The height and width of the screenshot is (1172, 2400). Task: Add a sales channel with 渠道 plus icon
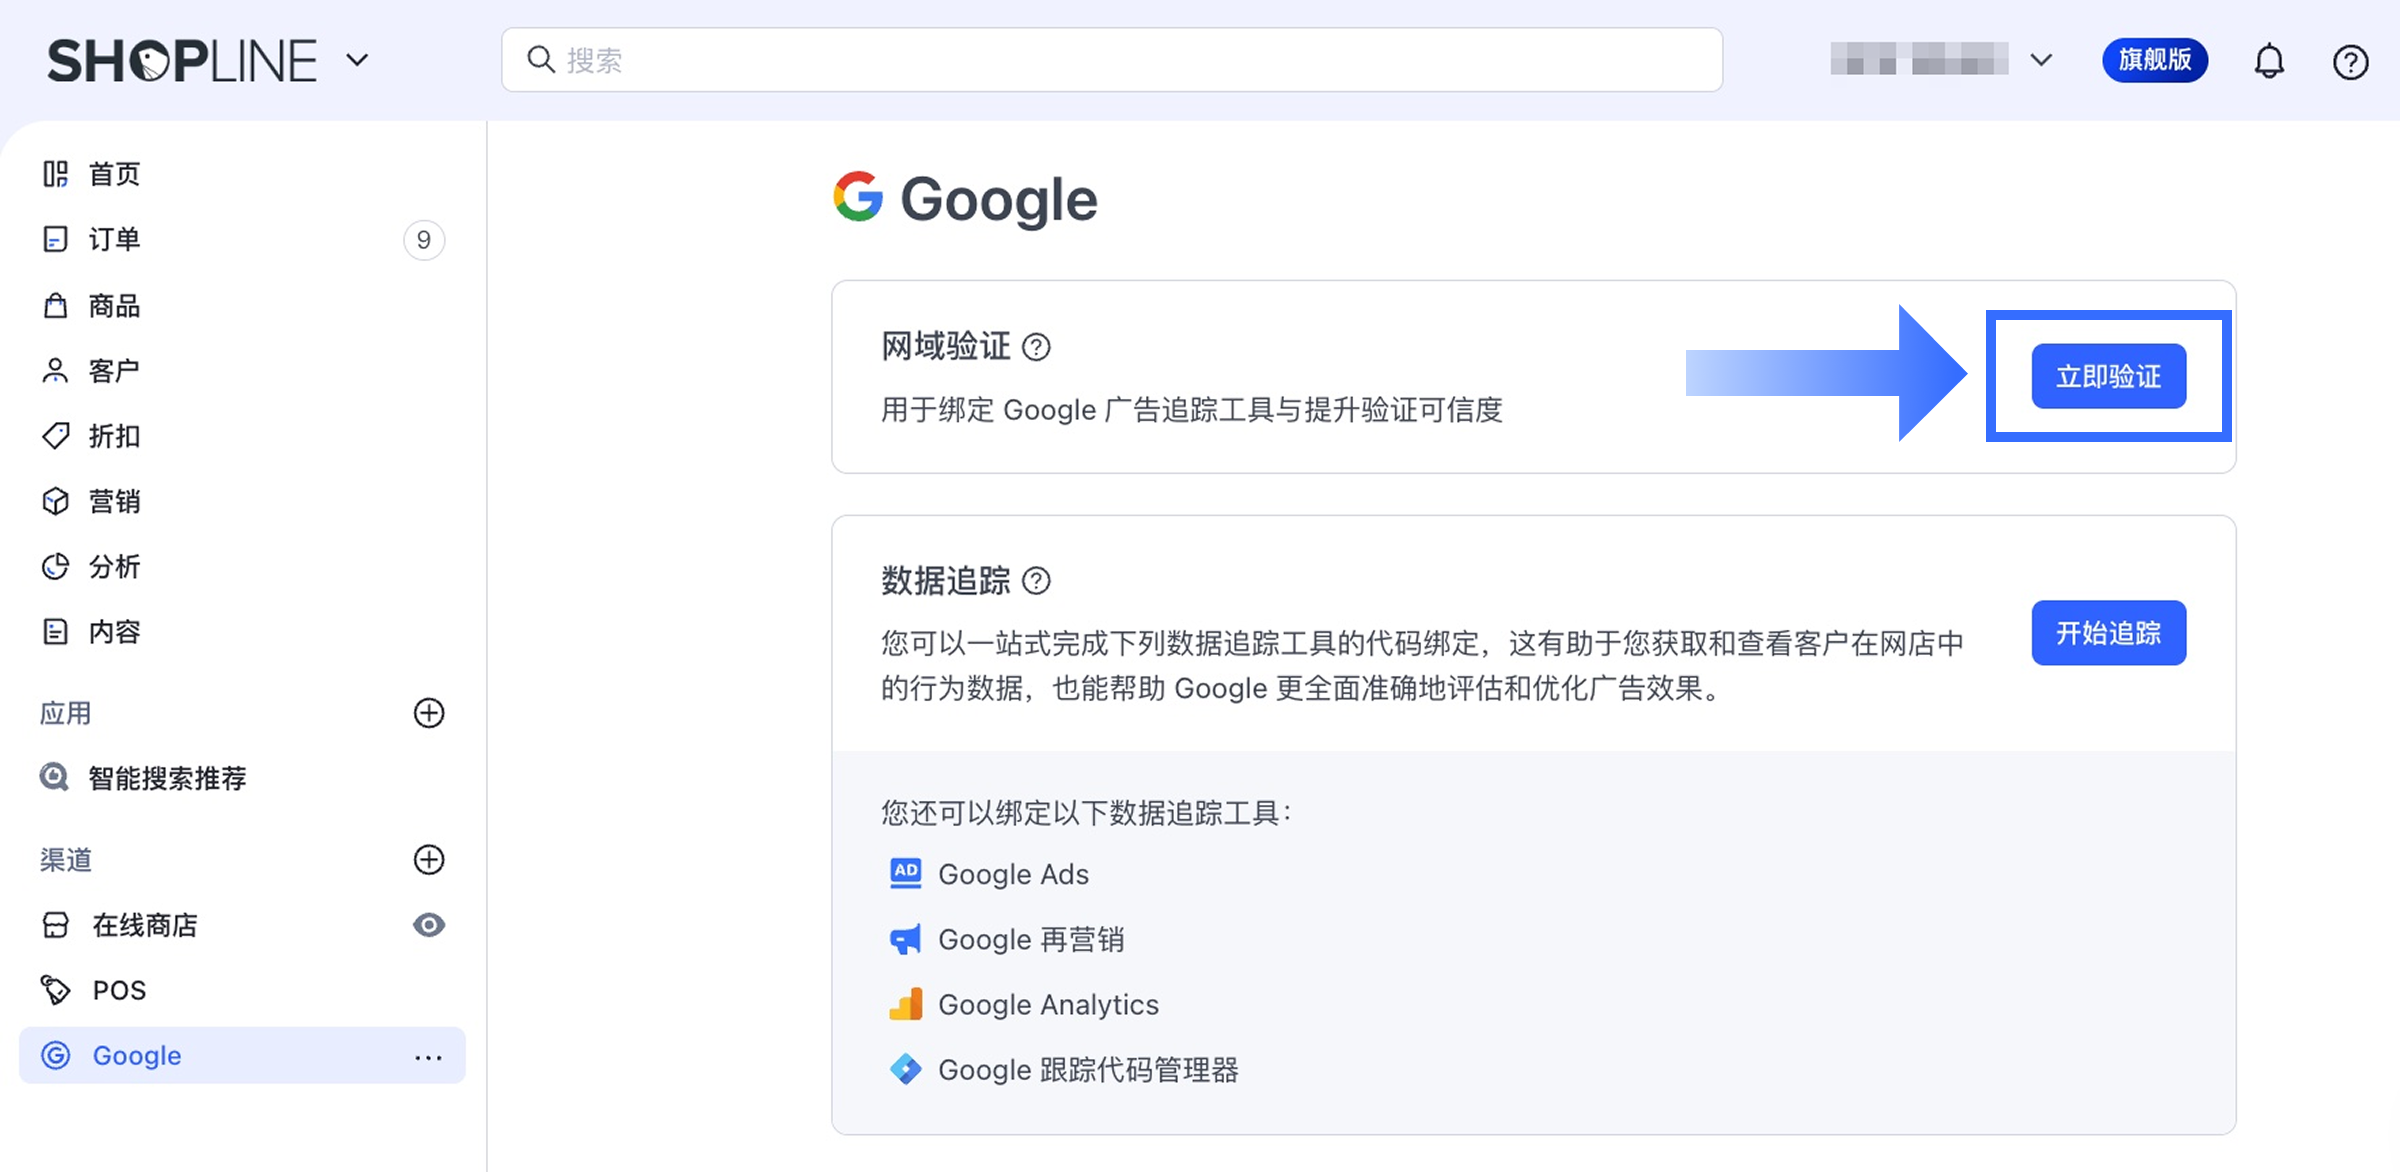click(x=429, y=860)
